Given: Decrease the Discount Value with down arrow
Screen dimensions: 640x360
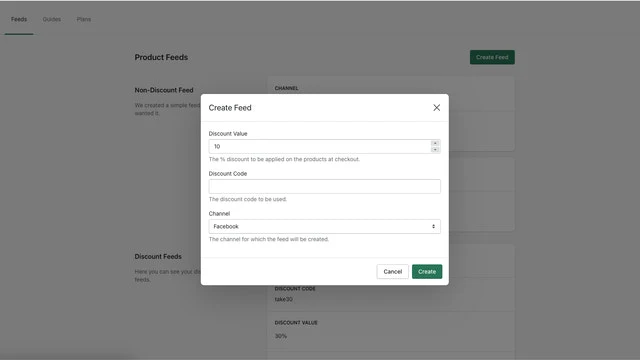Looking at the screenshot, I should click(435, 149).
